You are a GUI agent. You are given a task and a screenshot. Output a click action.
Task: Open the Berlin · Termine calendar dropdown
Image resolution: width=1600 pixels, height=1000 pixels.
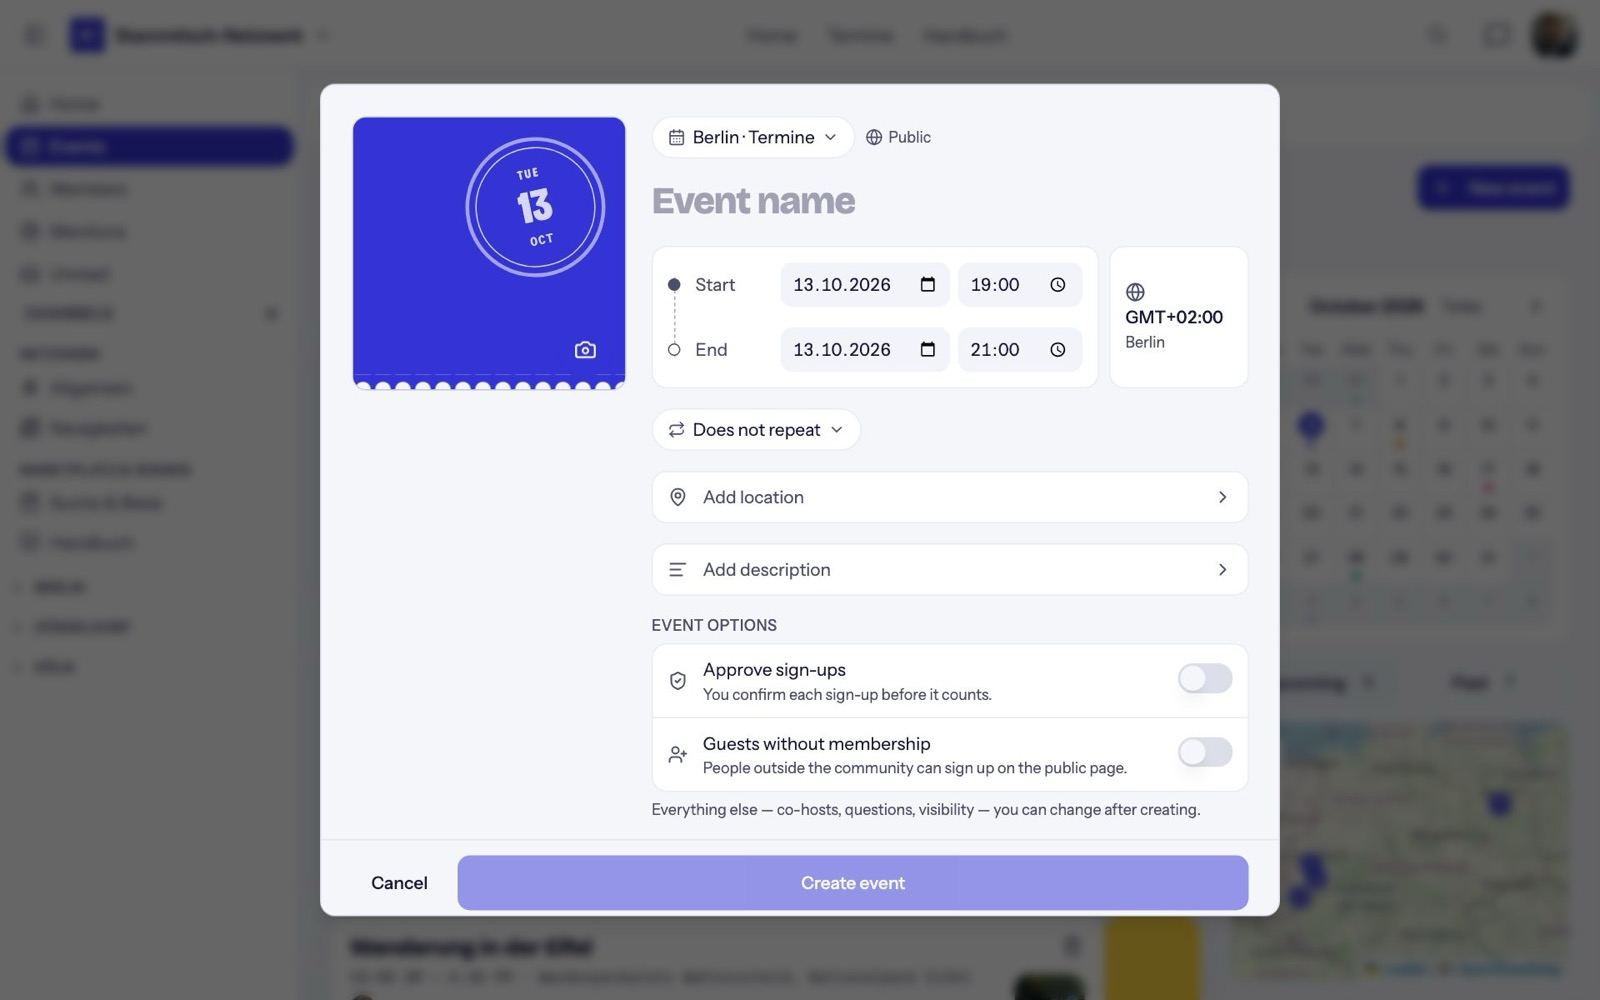click(x=753, y=137)
